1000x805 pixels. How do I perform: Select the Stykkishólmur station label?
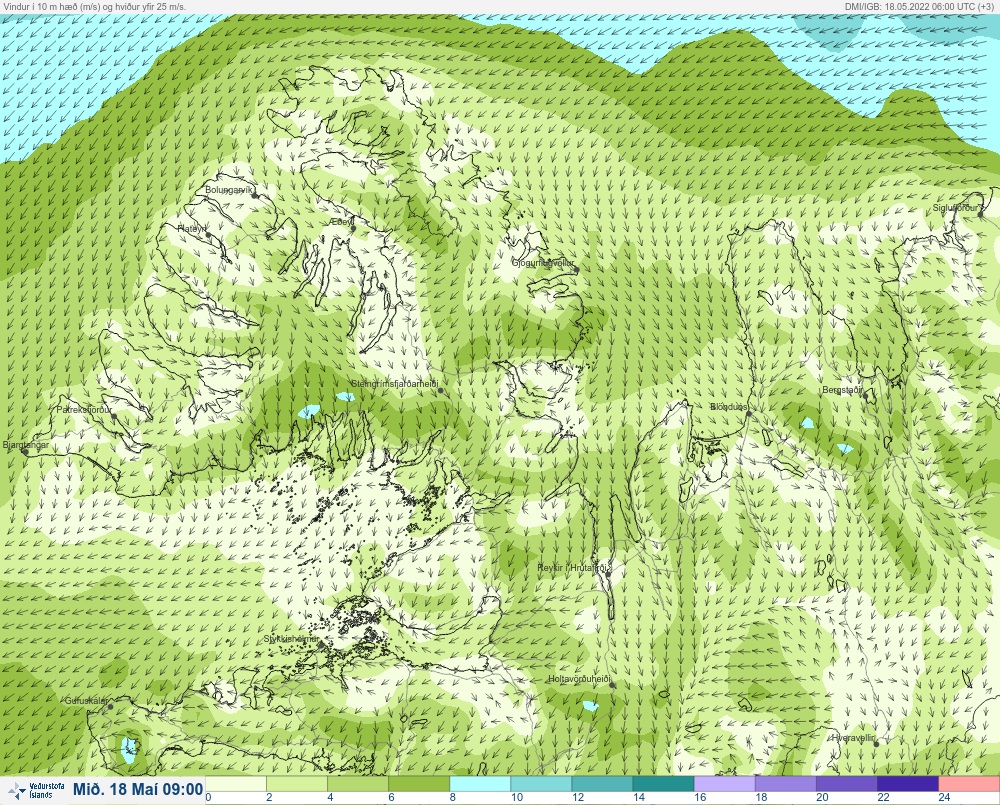(291, 639)
